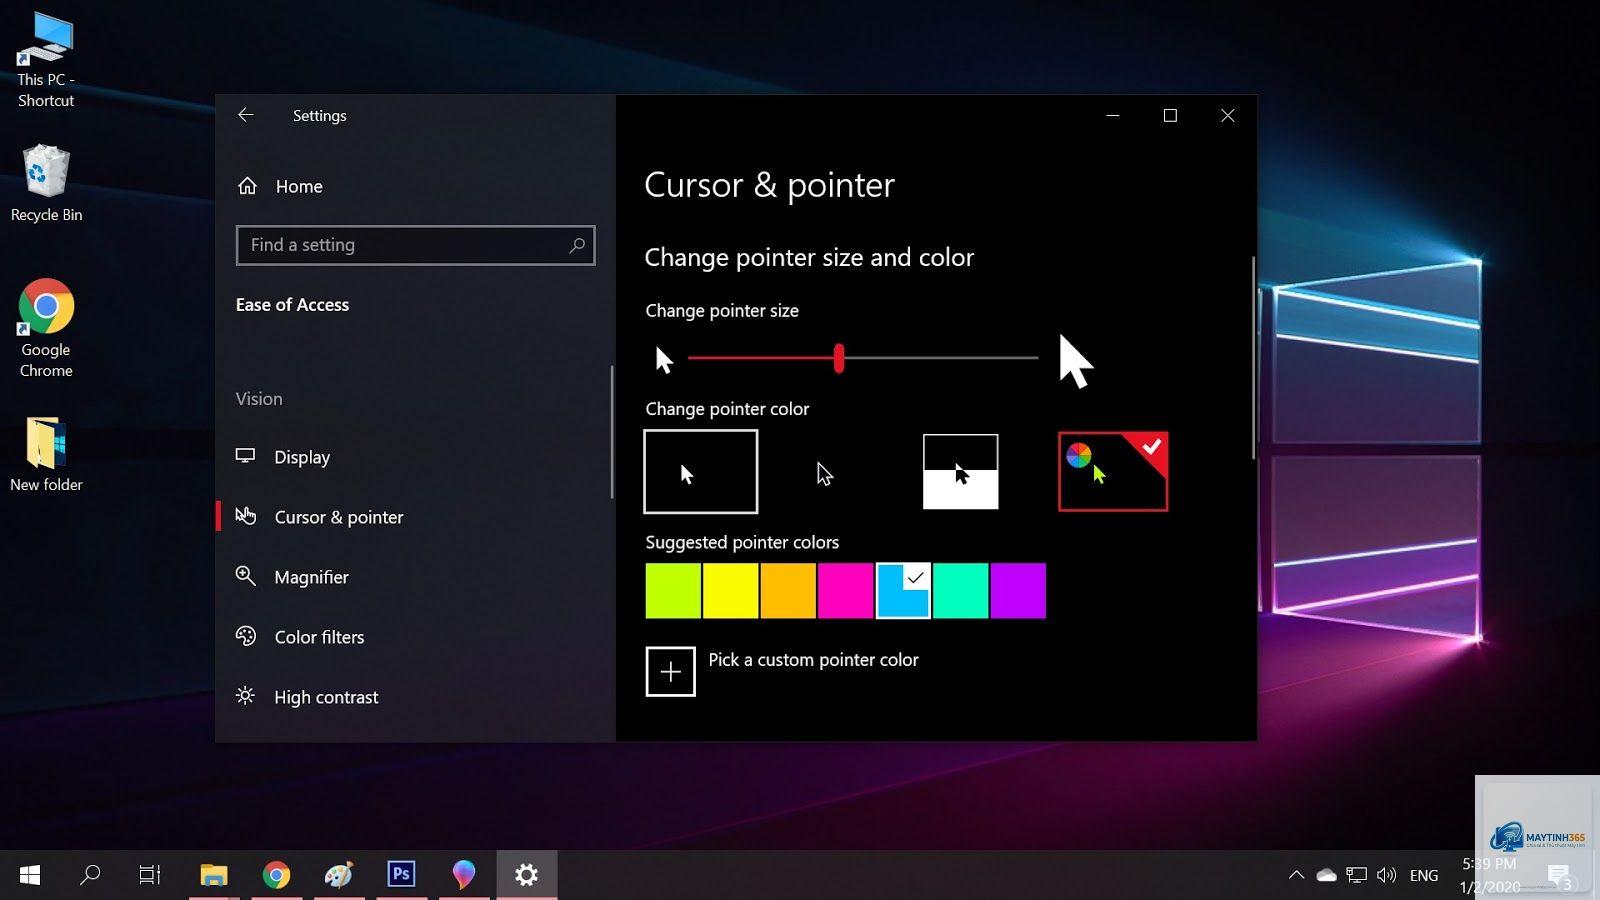Open the volume tray icon
The width and height of the screenshot is (1600, 900).
click(1386, 875)
